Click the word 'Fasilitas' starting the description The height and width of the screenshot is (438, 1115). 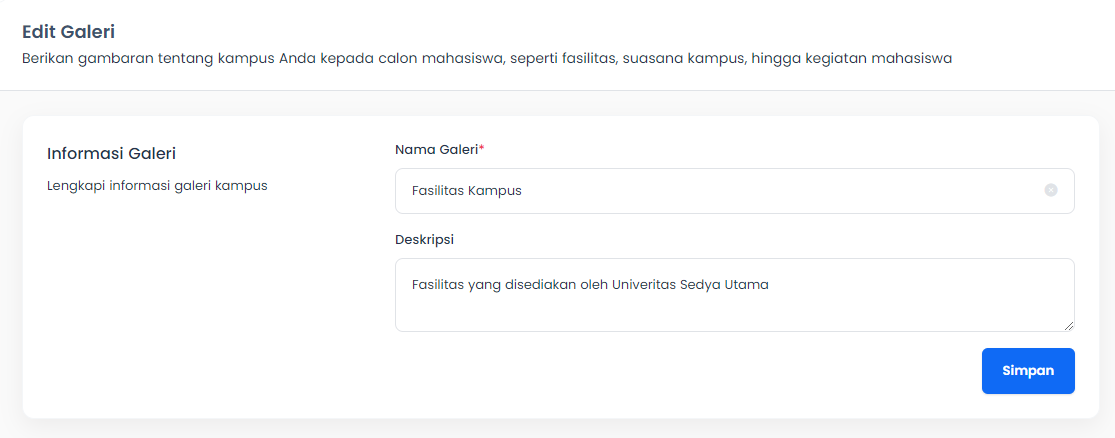click(437, 285)
